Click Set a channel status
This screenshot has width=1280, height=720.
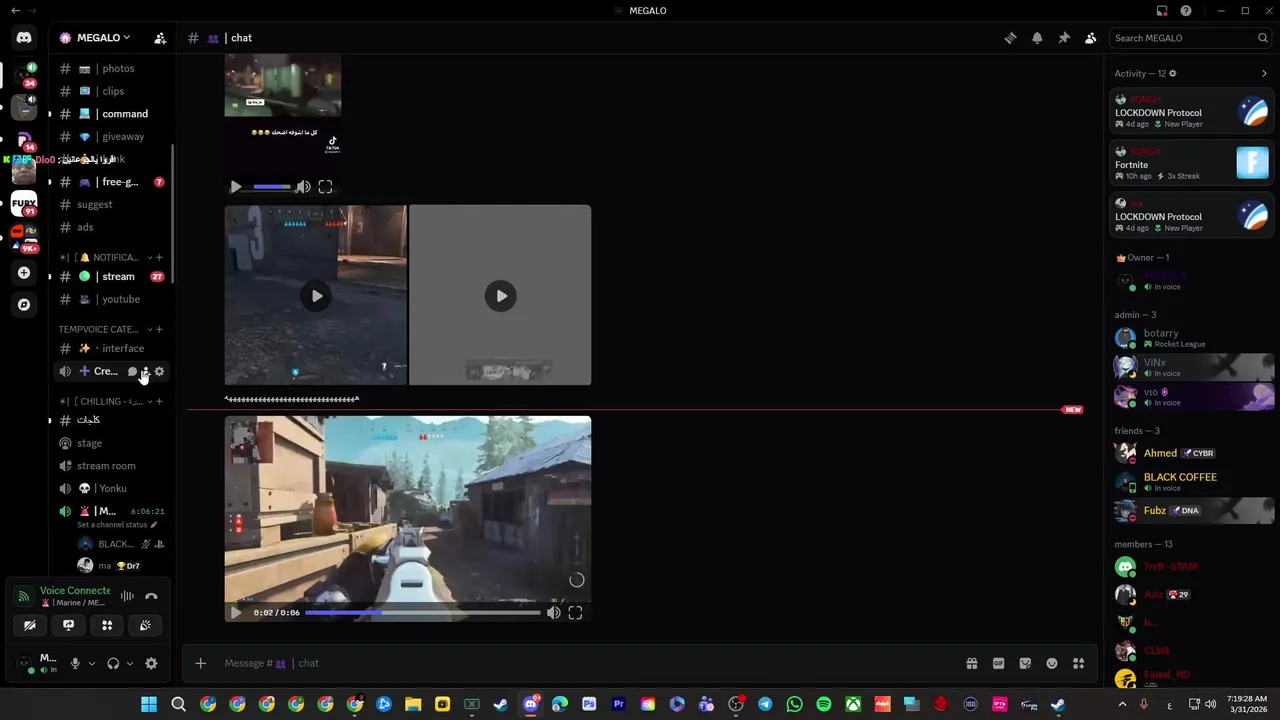[x=117, y=525]
